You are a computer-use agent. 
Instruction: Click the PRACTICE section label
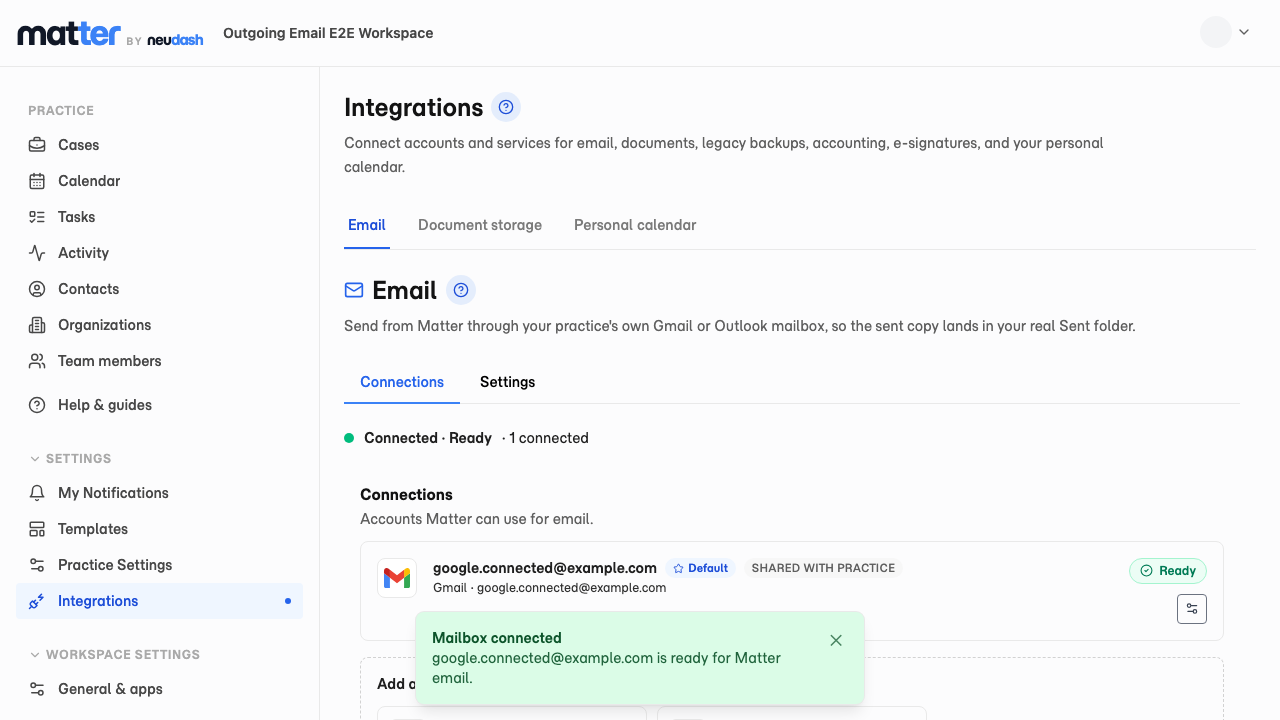61,111
